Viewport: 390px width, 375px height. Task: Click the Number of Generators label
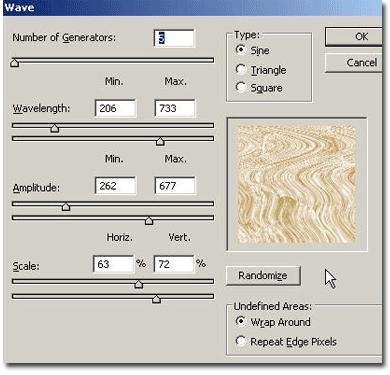[64, 38]
